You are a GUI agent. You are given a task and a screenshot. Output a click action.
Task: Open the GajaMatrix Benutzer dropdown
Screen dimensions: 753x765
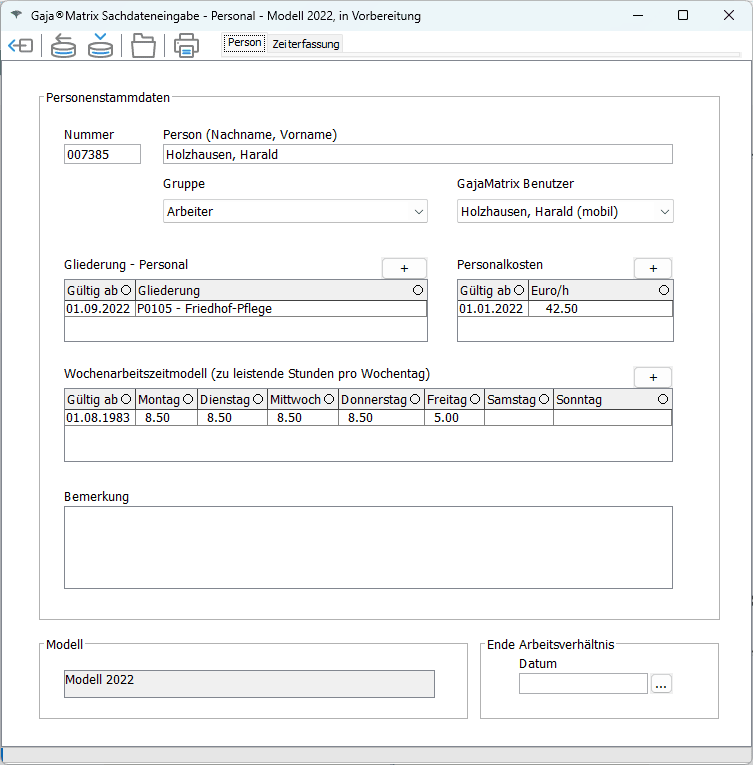tap(664, 212)
